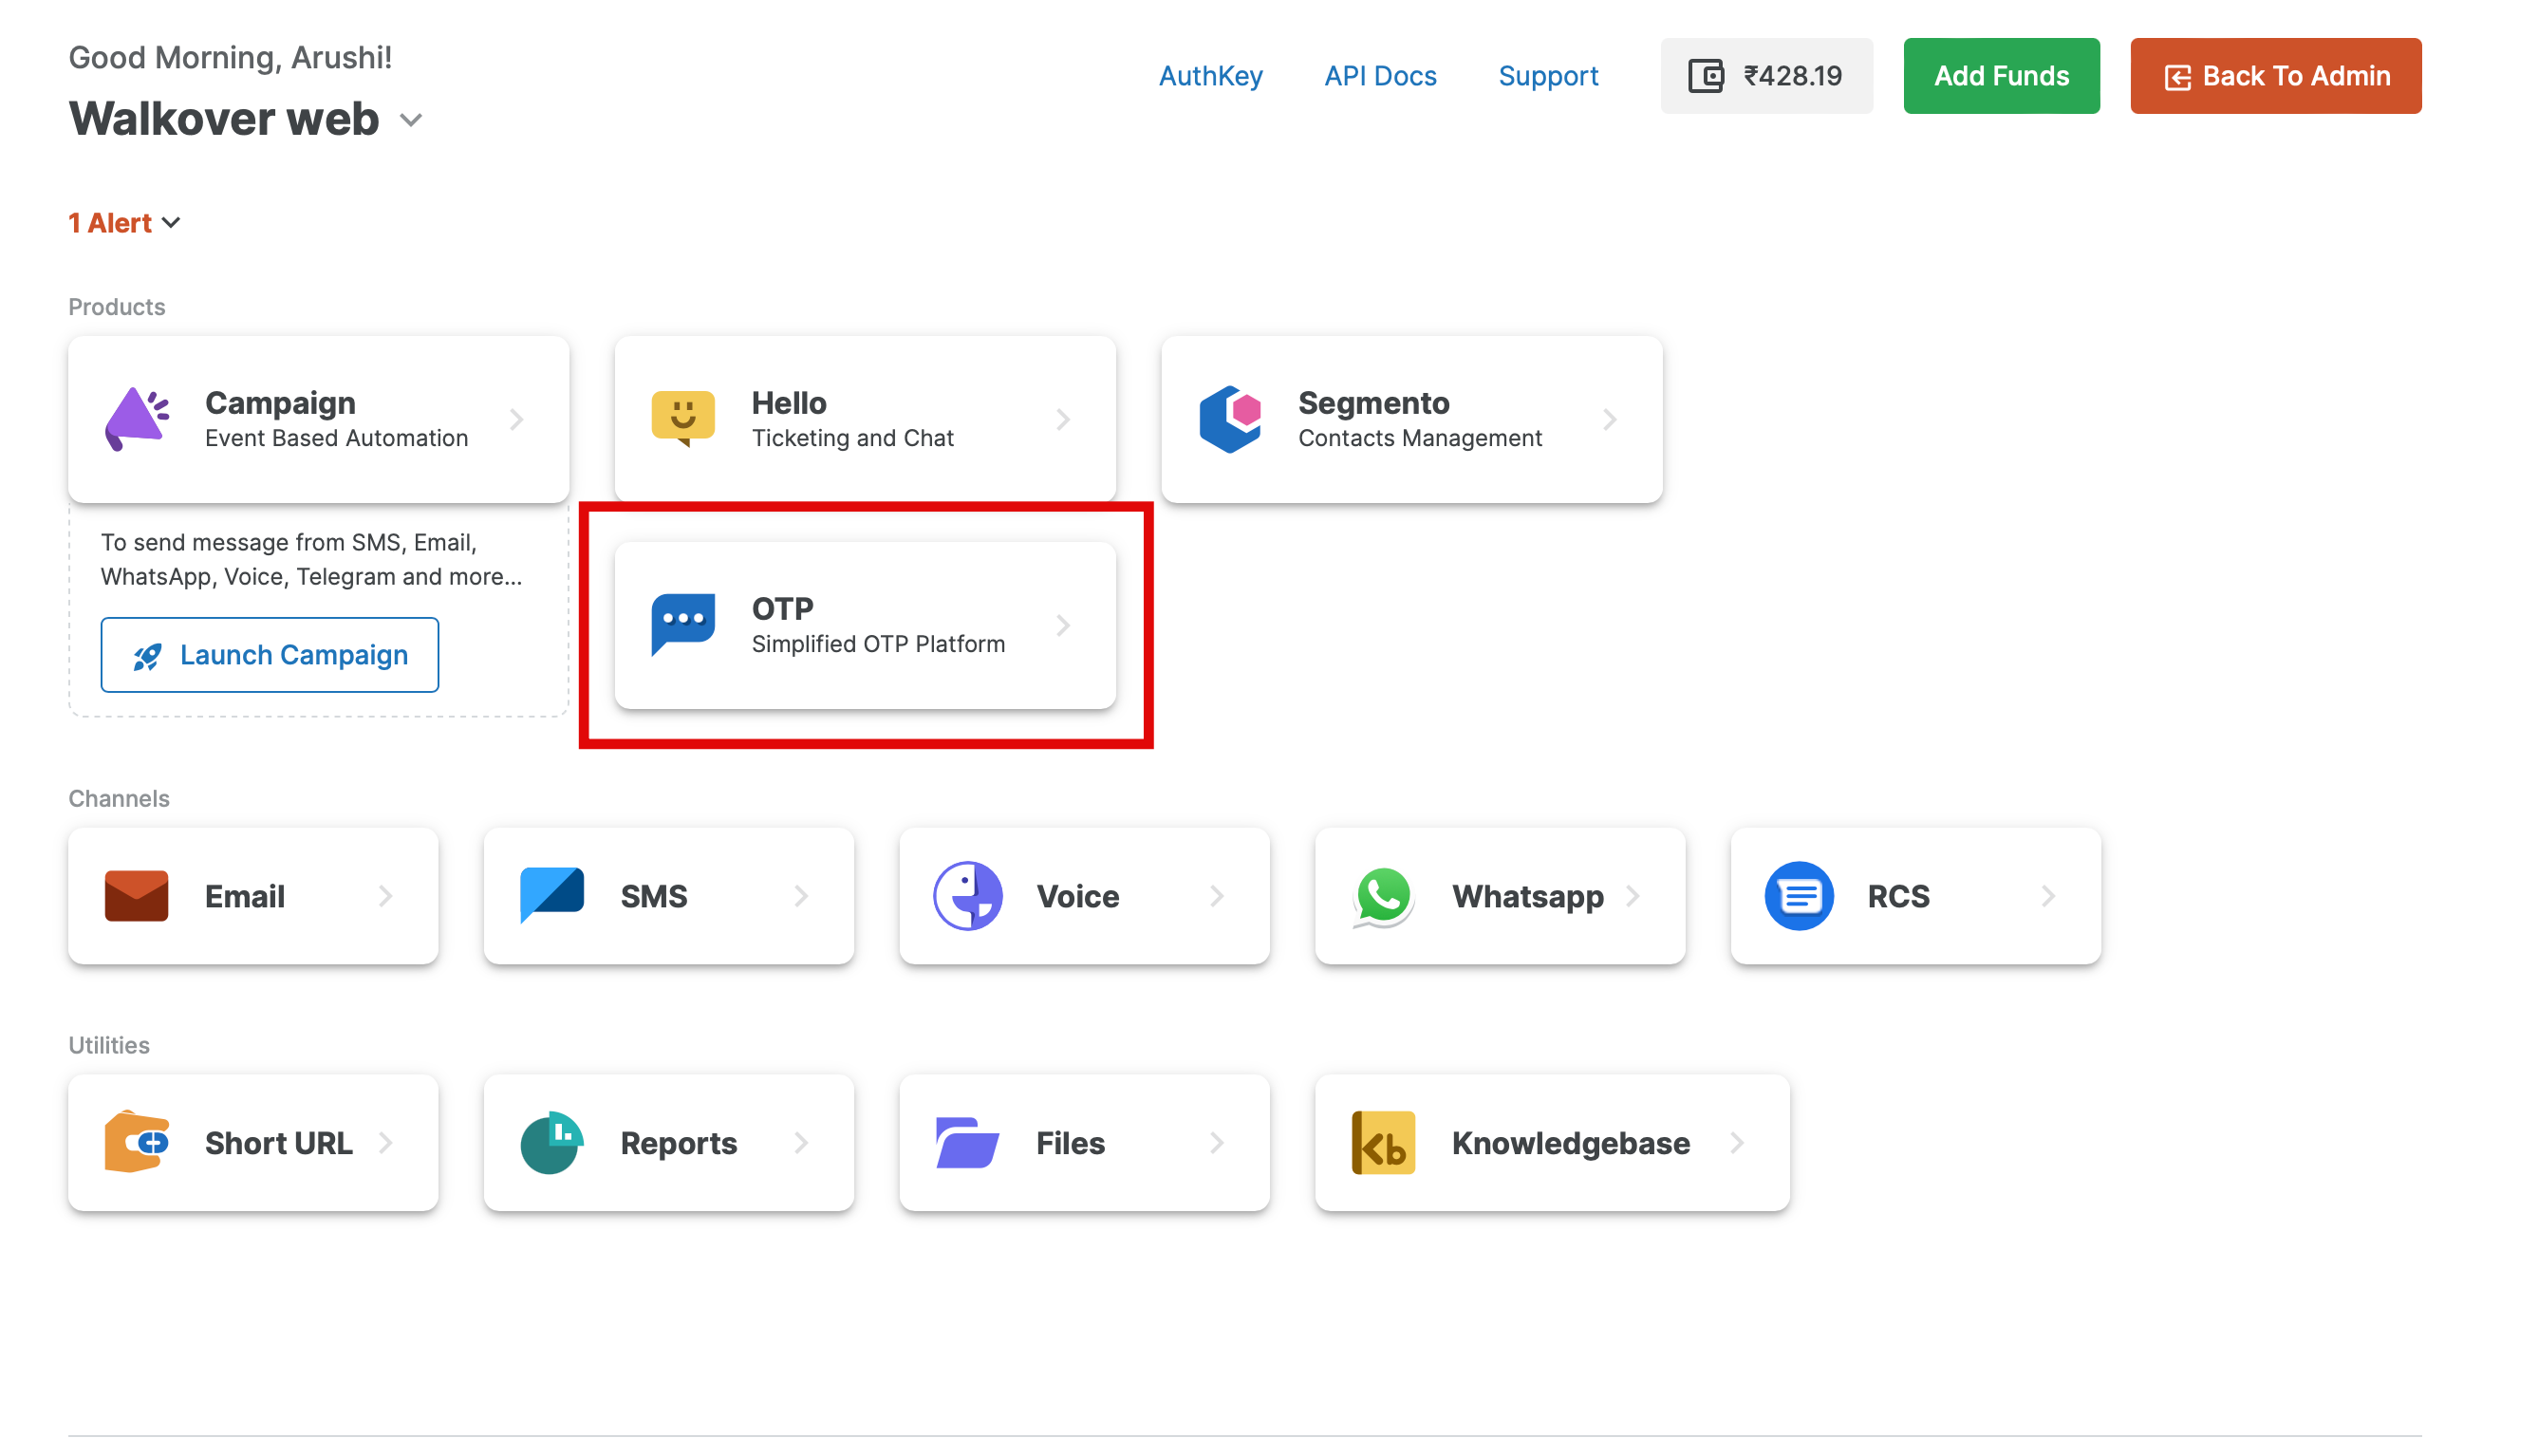Open the Simplified OTP Platform subtitle

[878, 644]
